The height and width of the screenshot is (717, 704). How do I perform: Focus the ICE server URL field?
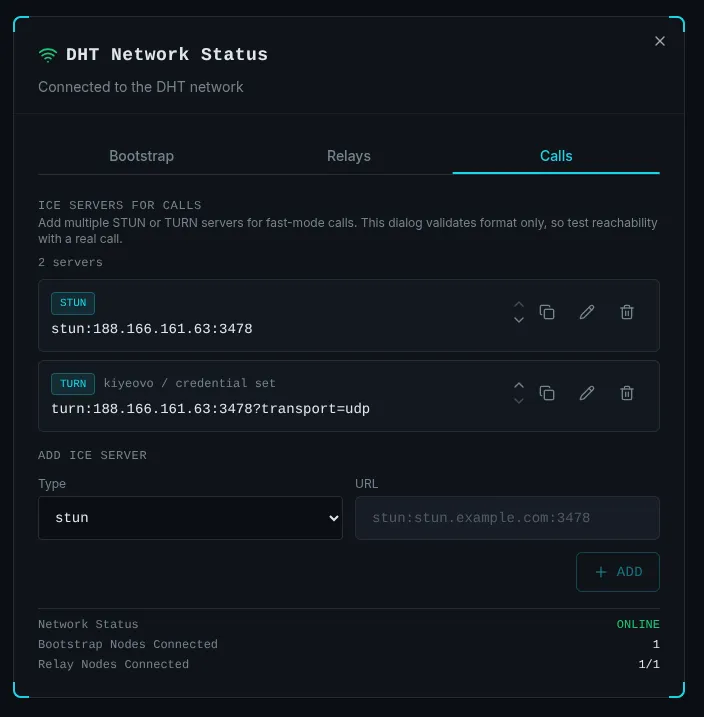(507, 518)
